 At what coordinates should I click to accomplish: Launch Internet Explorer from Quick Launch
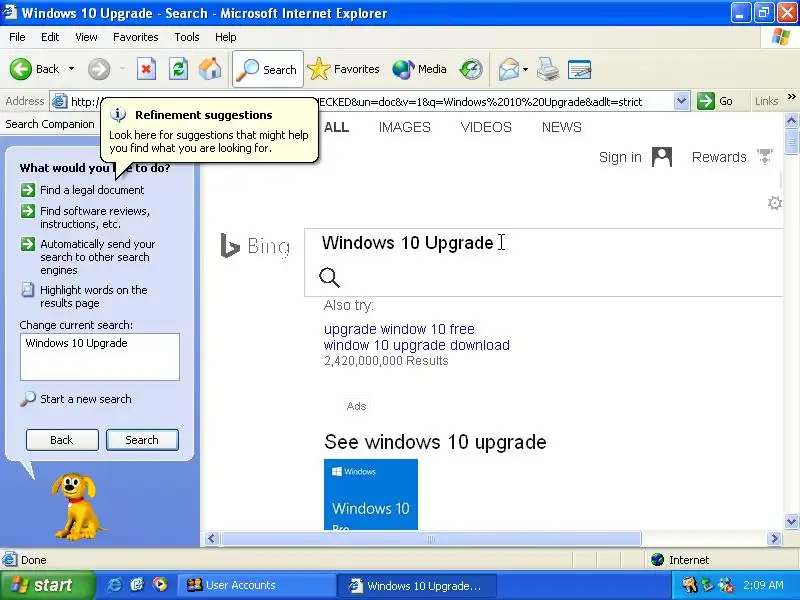point(114,585)
